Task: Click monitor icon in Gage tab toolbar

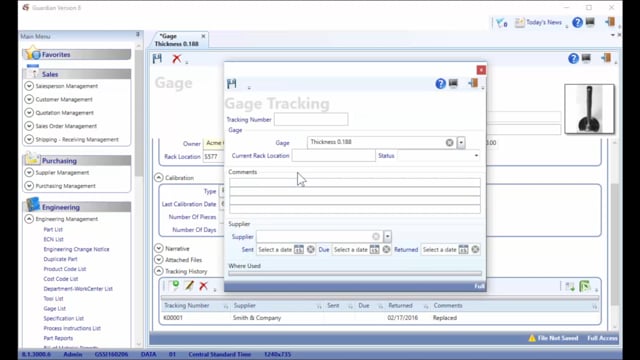Action: click(x=586, y=58)
